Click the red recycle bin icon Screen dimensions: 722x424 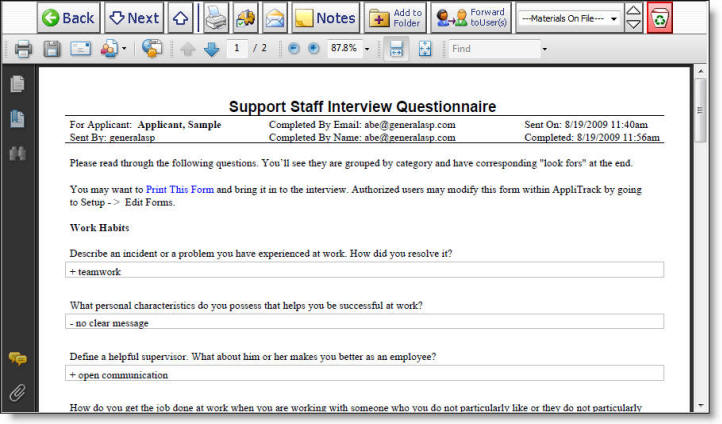(660, 17)
